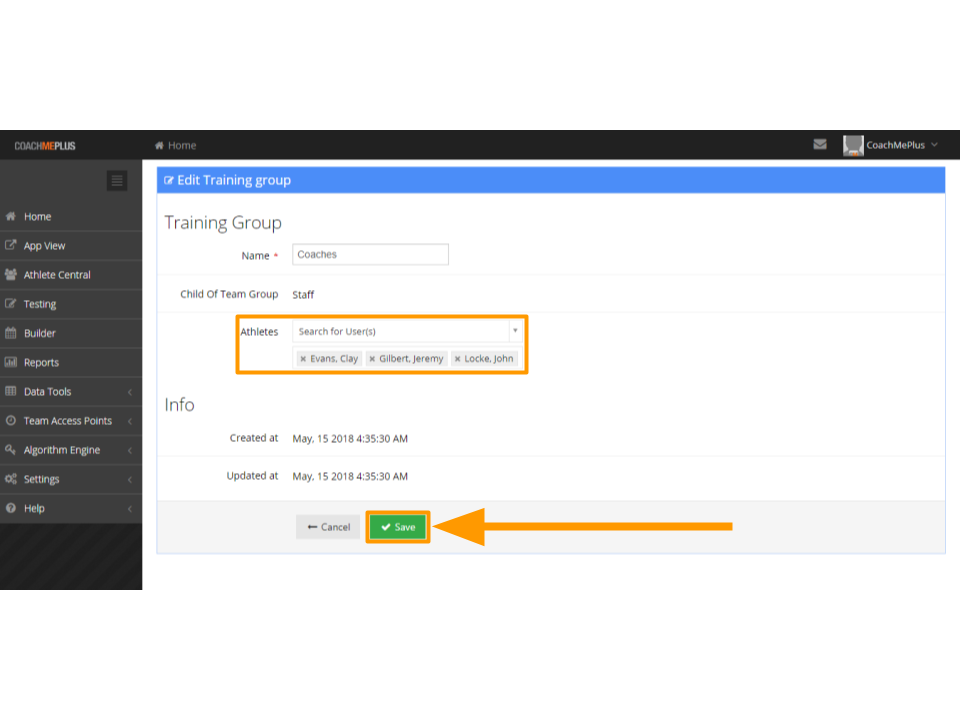This screenshot has width=960, height=720.
Task: Click the Gilbert, Jeremy tag name
Action: tap(411, 359)
